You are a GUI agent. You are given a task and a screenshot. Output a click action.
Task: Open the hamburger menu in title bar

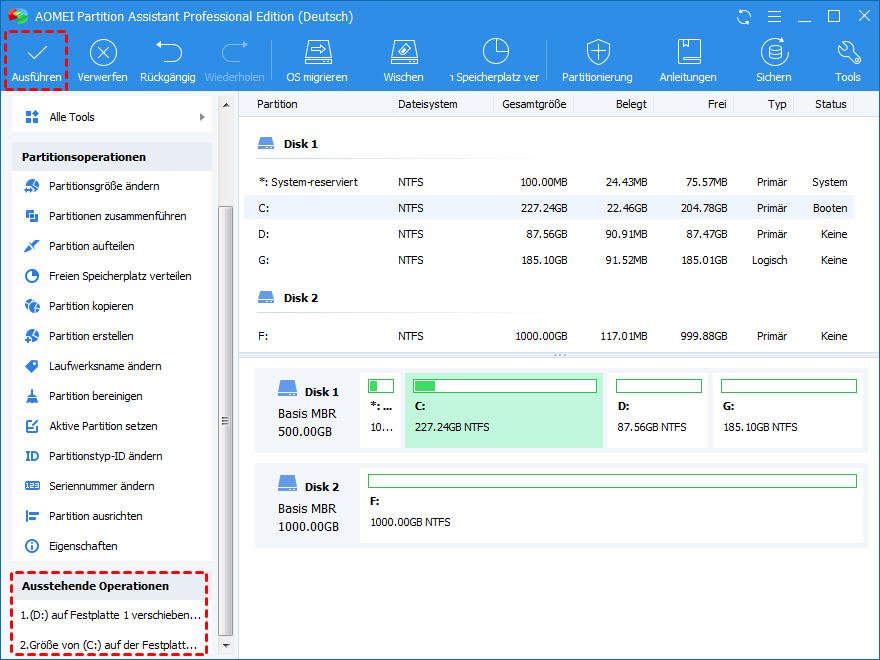coord(774,17)
